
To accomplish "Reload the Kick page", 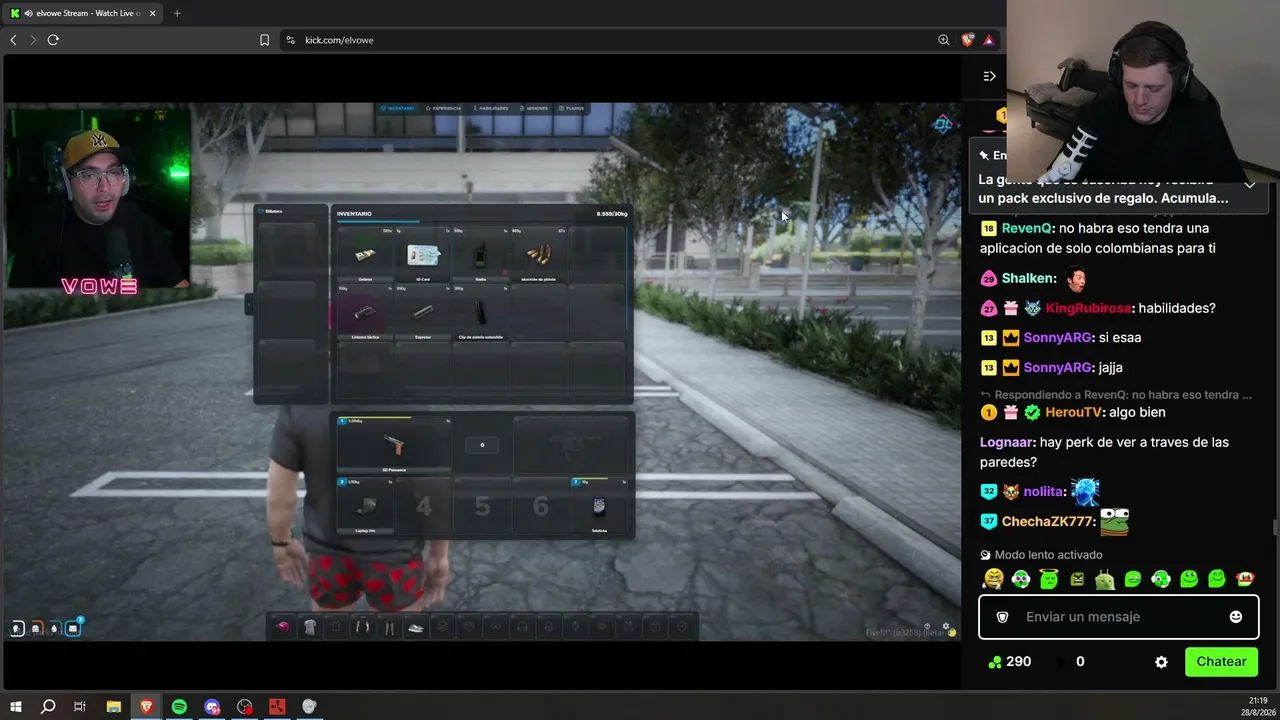I will (53, 40).
